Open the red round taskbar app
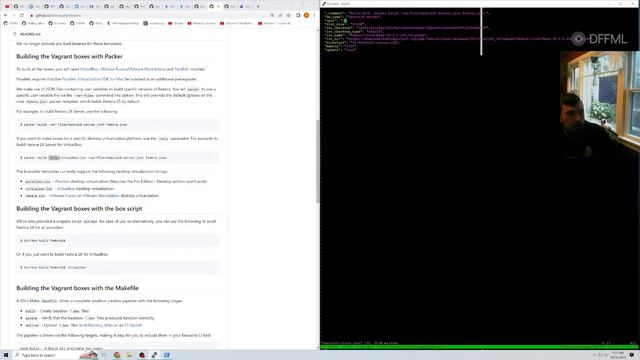Screen dimensions: 640x360 pyautogui.click(x=142, y=355)
